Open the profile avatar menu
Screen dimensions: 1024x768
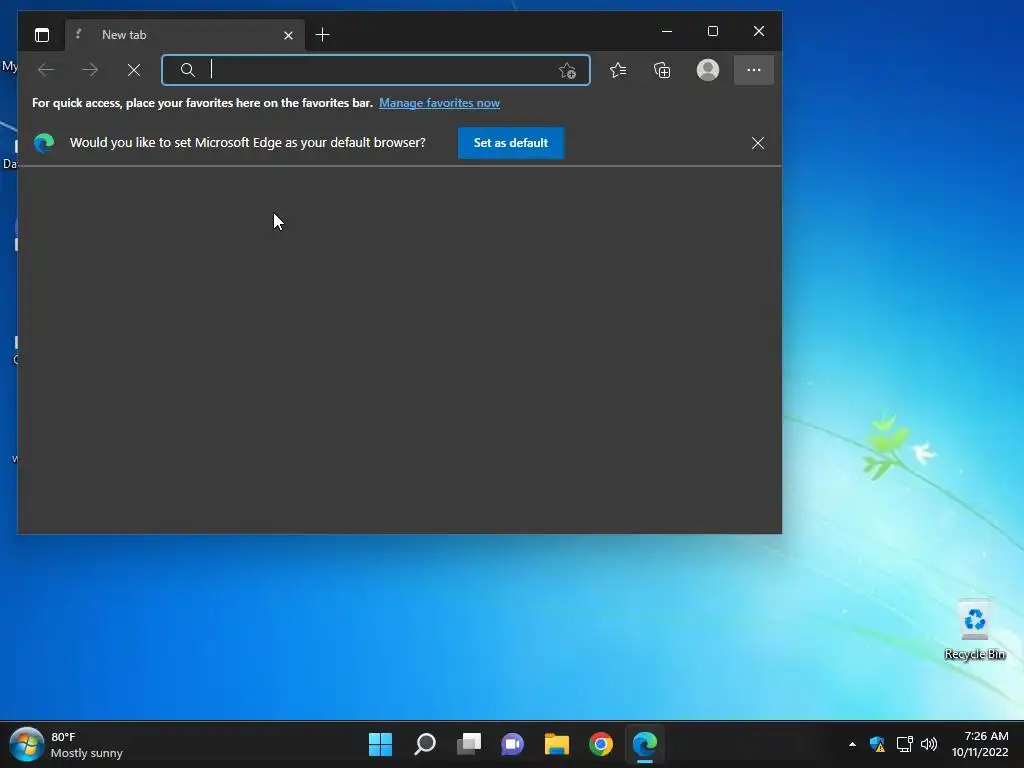point(708,70)
